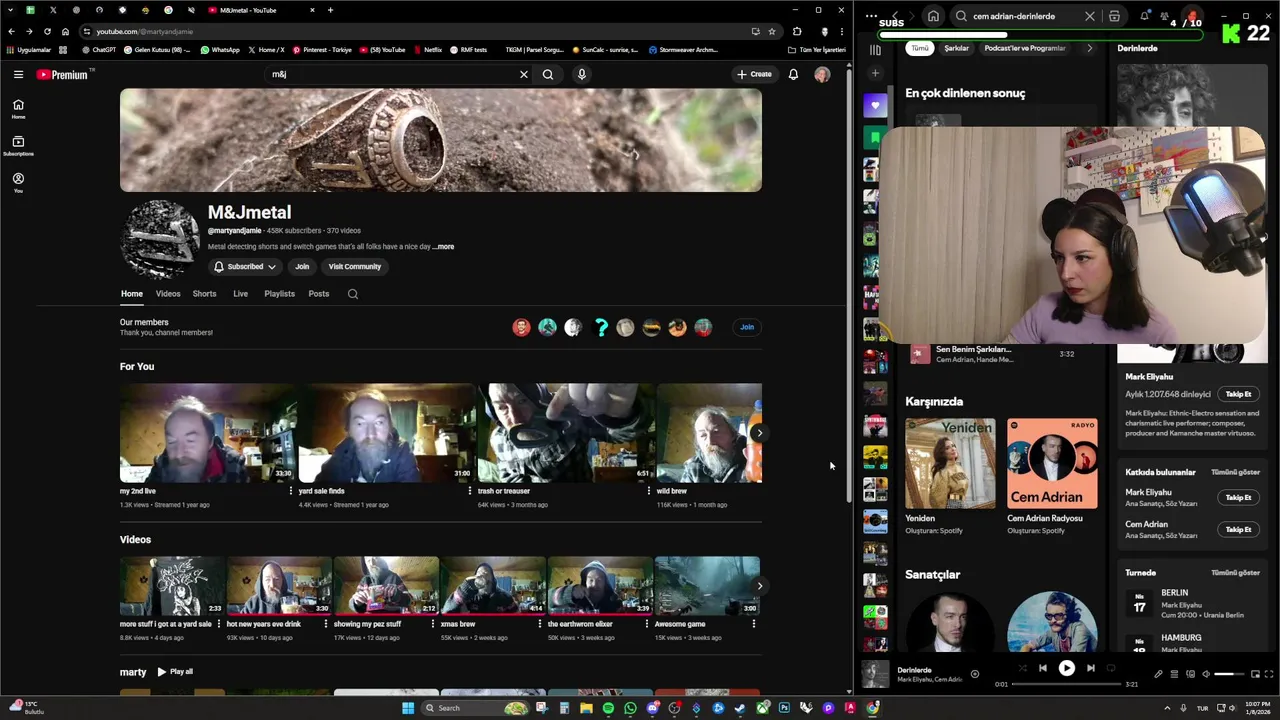Open options for 'my 2nd live' video
Screen dimensions: 1280x720
point(290,491)
